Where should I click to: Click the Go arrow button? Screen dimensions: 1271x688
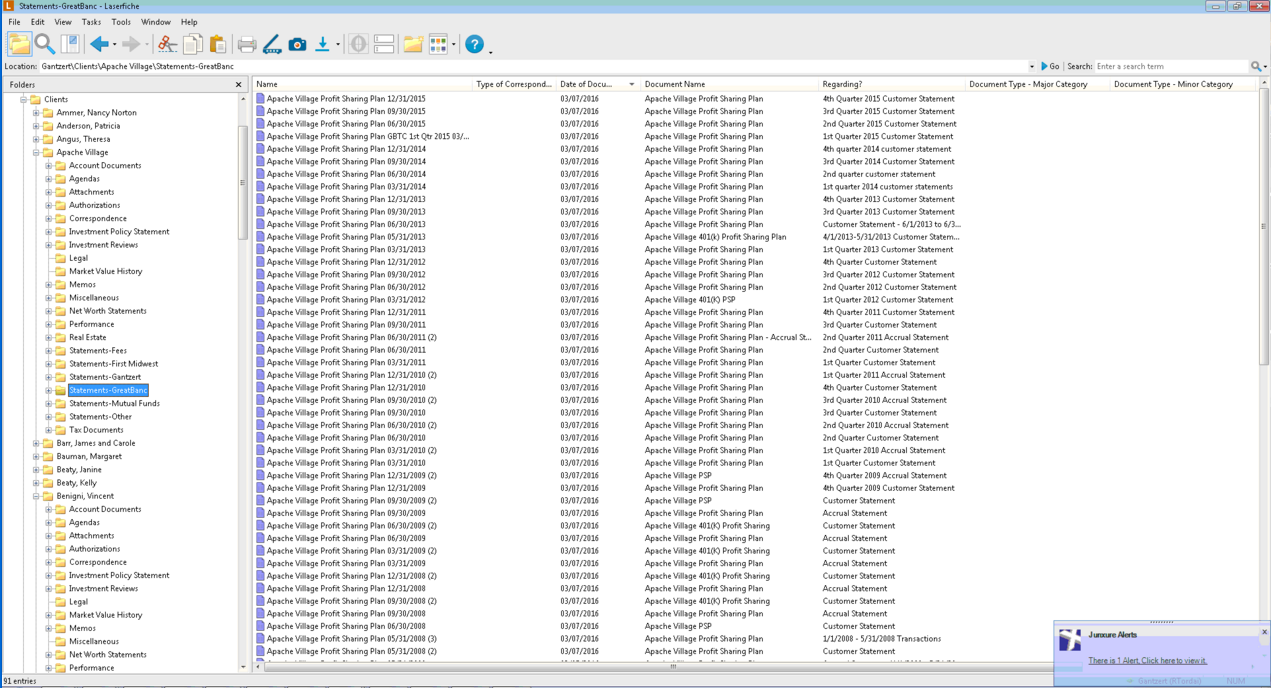click(1050, 66)
